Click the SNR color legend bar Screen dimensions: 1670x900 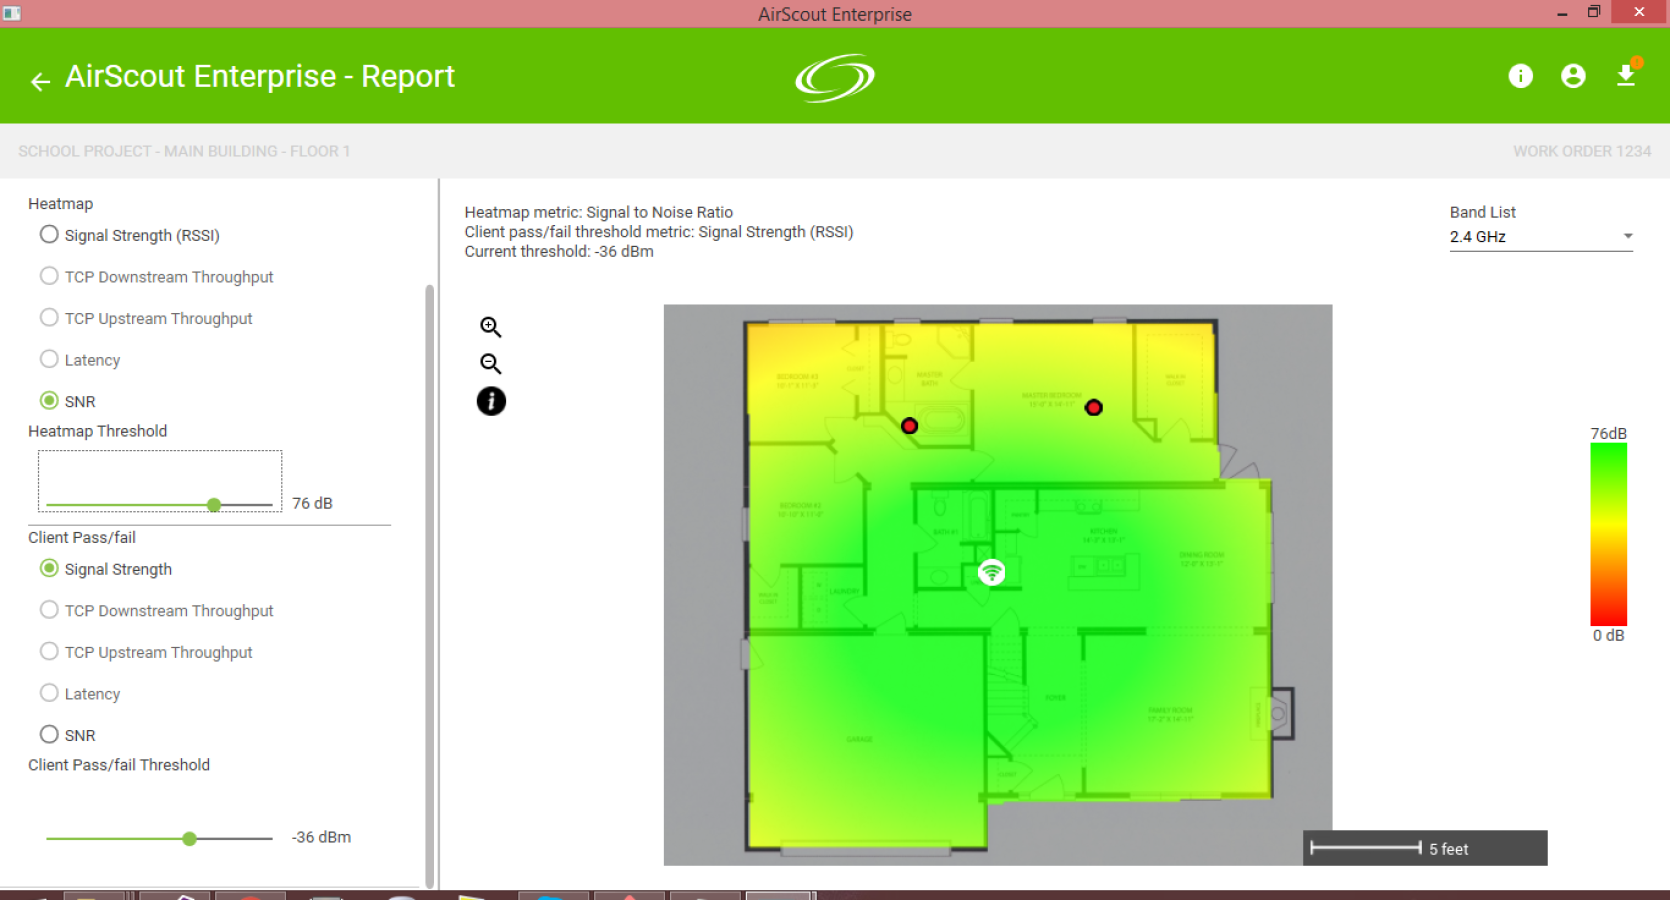coord(1608,534)
